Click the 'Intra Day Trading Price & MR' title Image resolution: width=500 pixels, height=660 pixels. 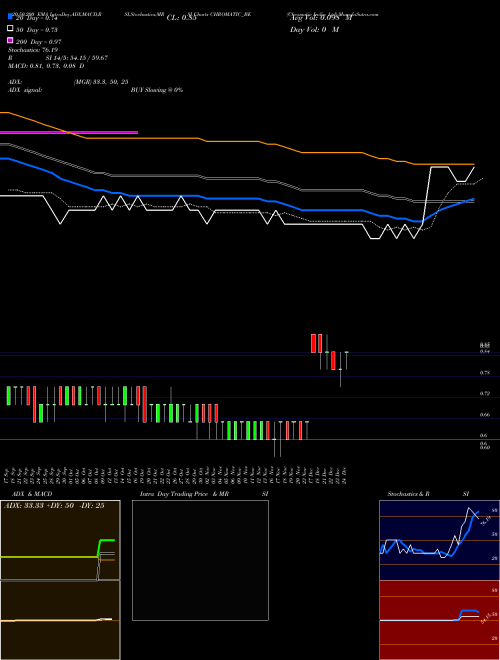(x=184, y=494)
